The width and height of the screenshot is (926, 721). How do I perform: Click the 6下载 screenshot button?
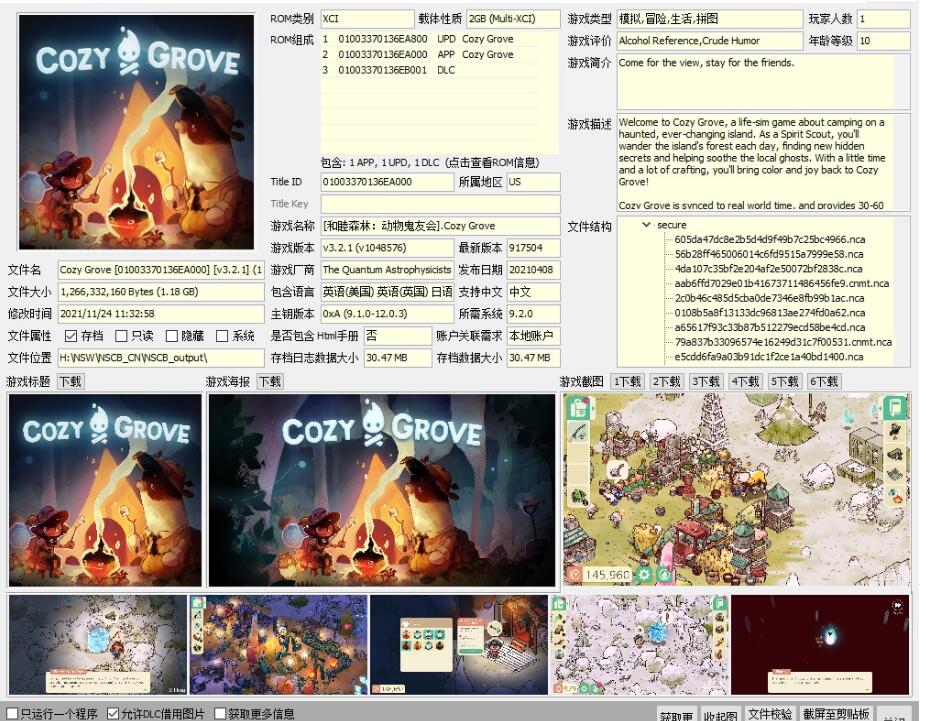(824, 381)
